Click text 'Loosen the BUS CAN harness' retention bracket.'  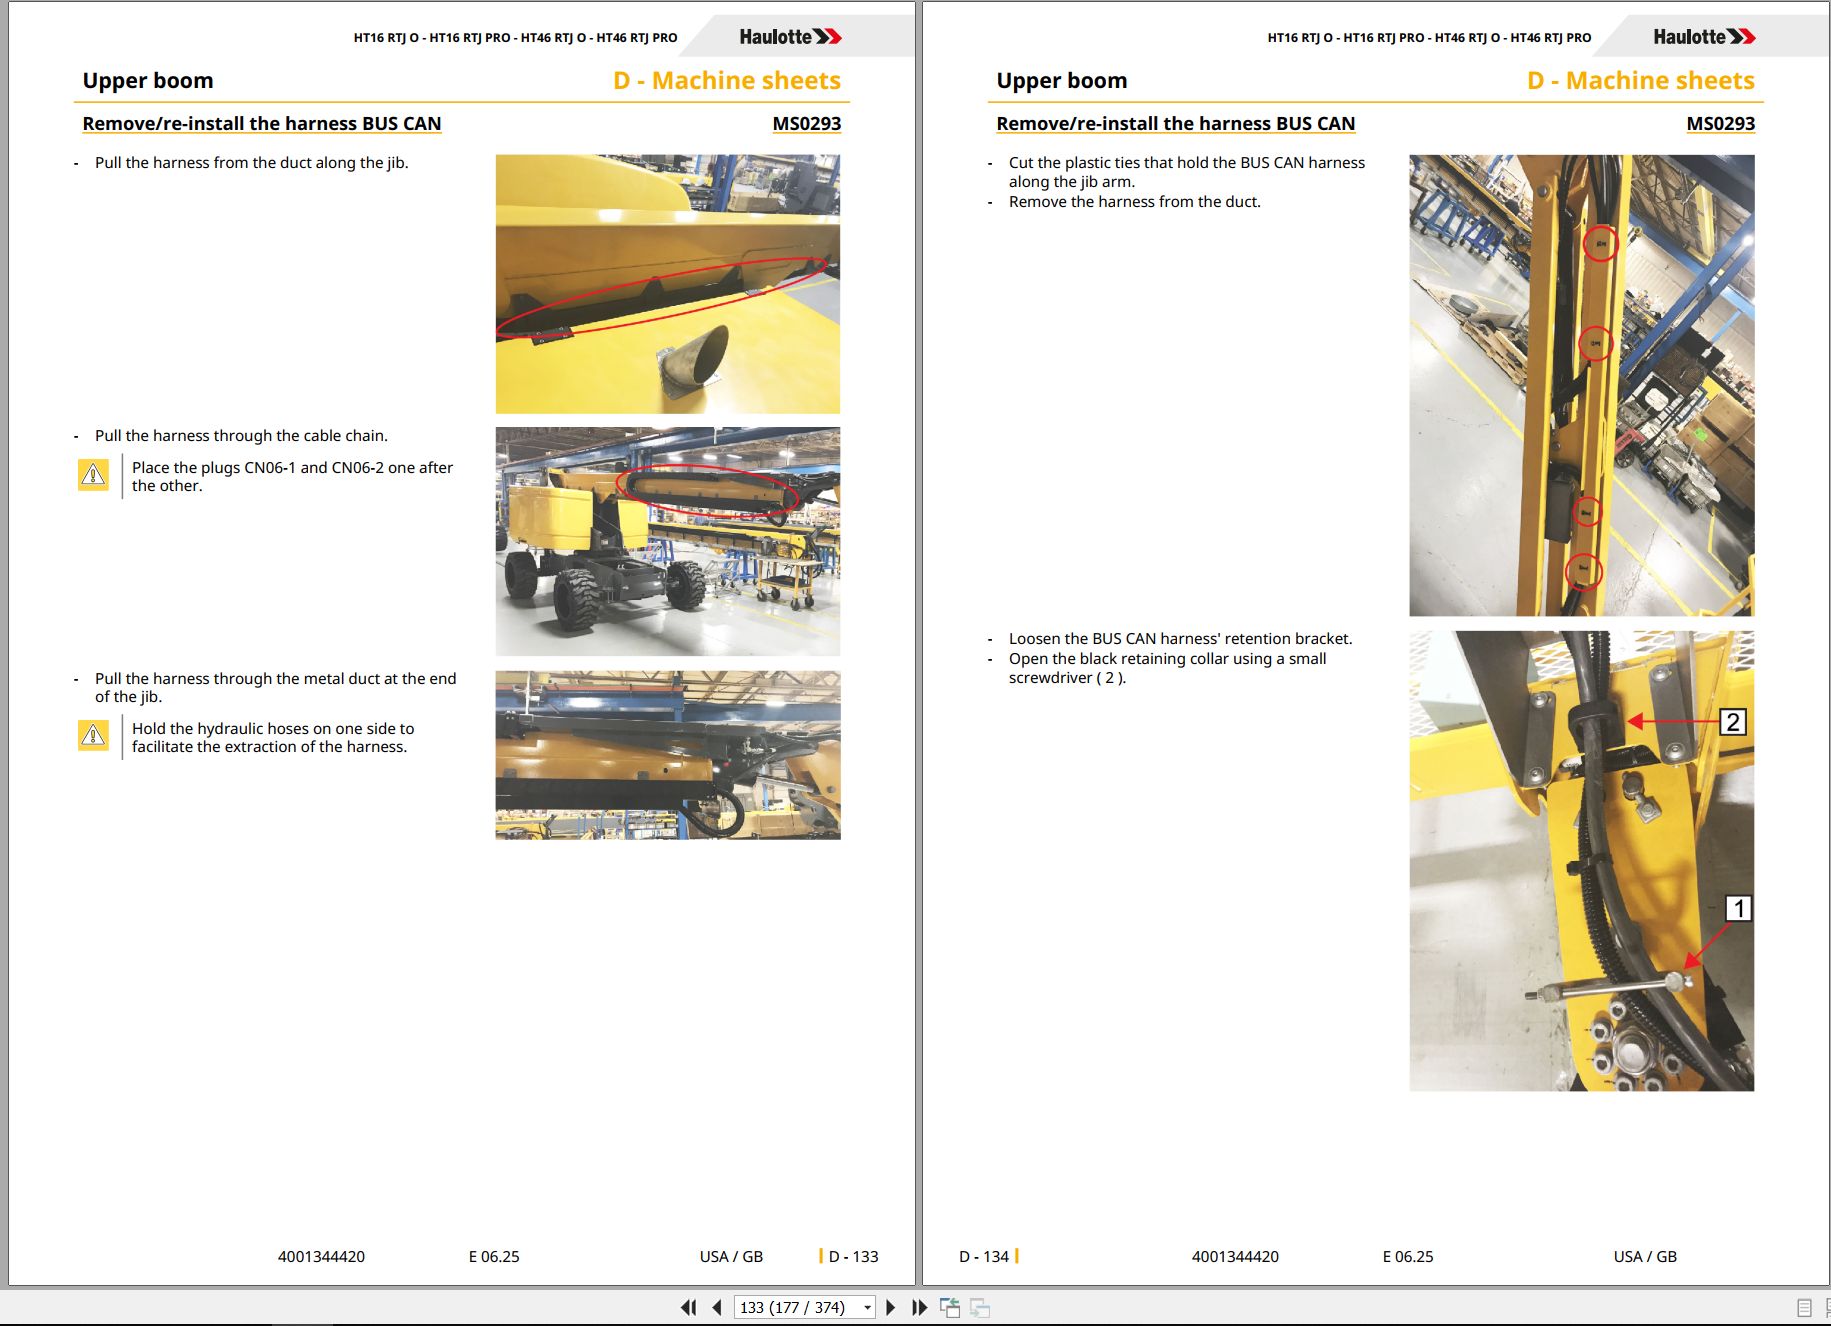tap(1181, 638)
